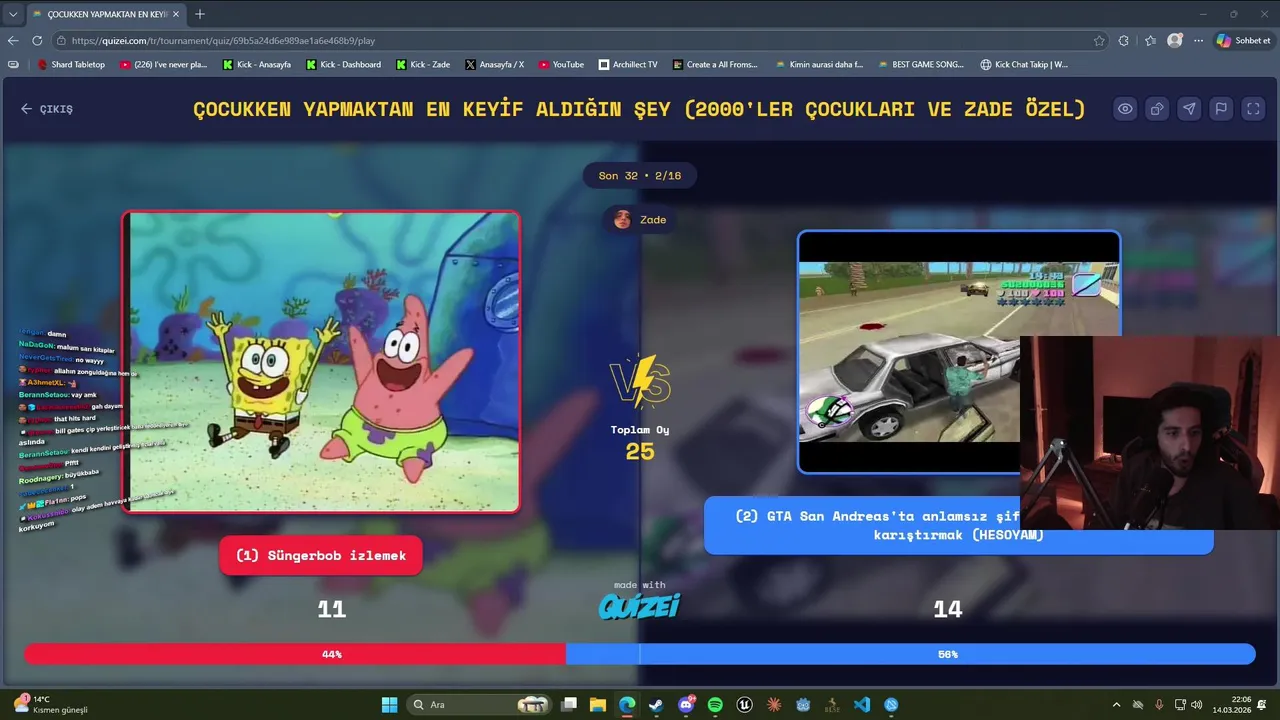Reload the page with the refresh icon
Screen dimensions: 1280x720
[x=37, y=41]
